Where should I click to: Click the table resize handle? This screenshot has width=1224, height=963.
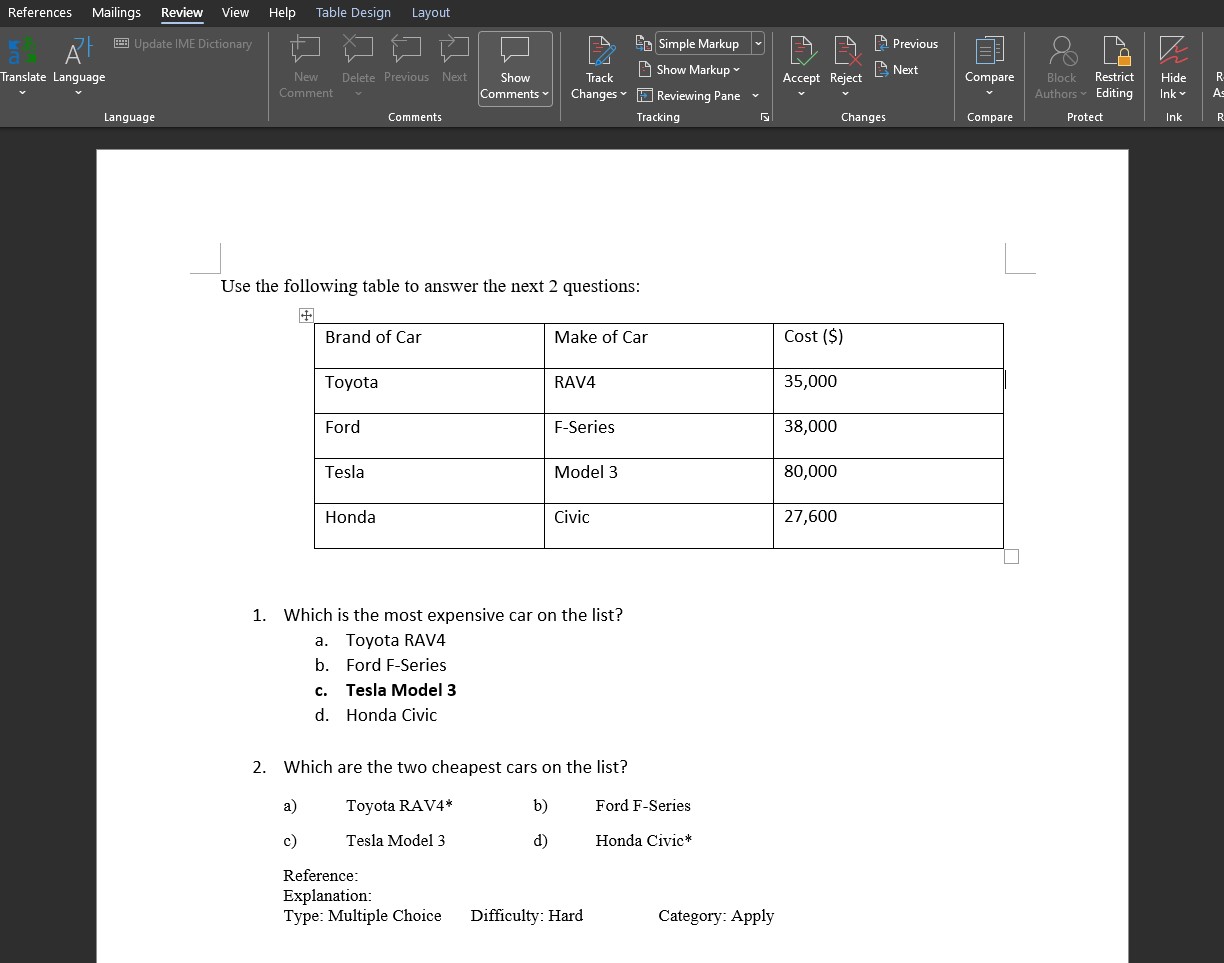pyautogui.click(x=1011, y=556)
